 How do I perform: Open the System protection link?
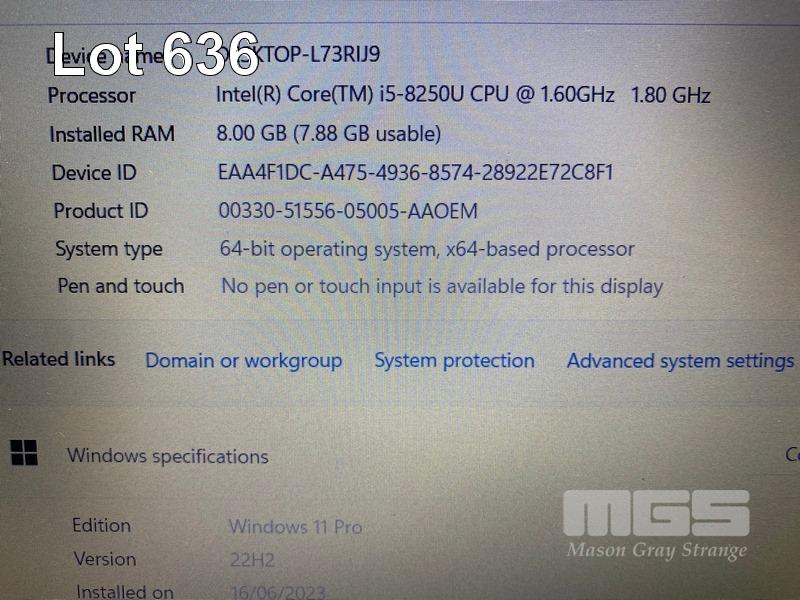pos(455,361)
